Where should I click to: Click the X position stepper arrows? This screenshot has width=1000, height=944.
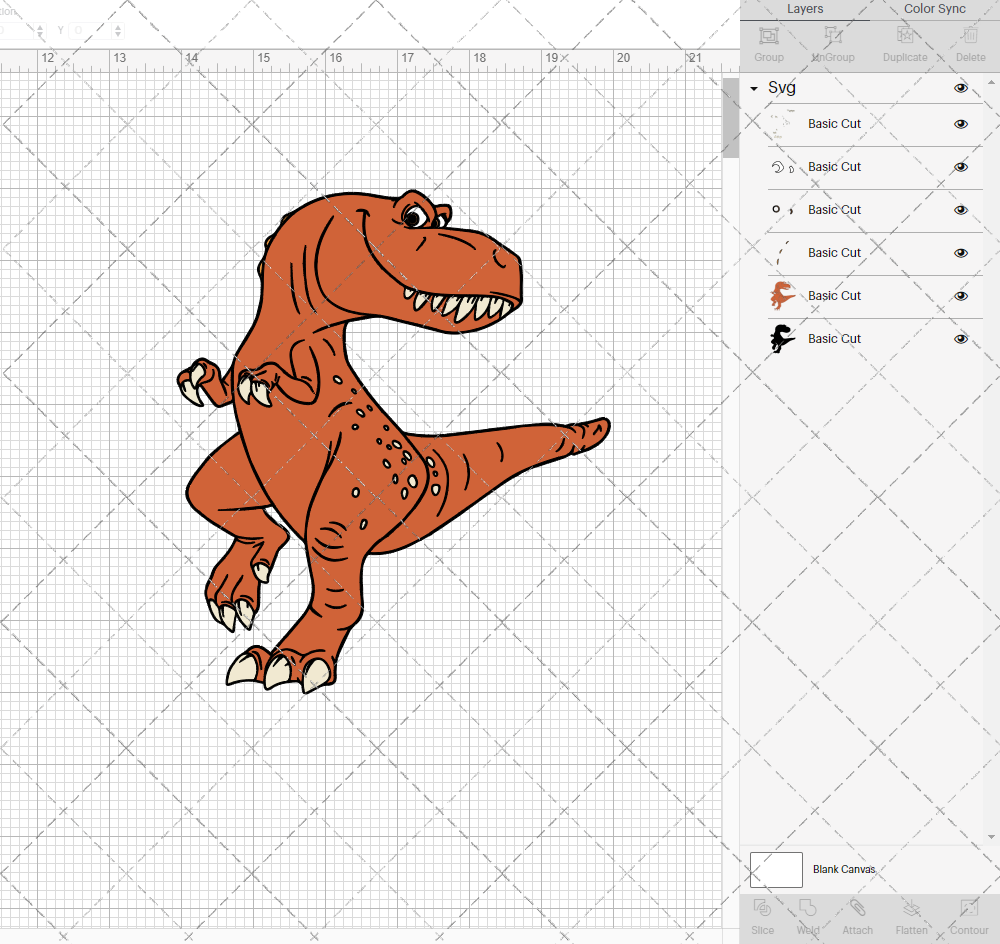[x=40, y=30]
